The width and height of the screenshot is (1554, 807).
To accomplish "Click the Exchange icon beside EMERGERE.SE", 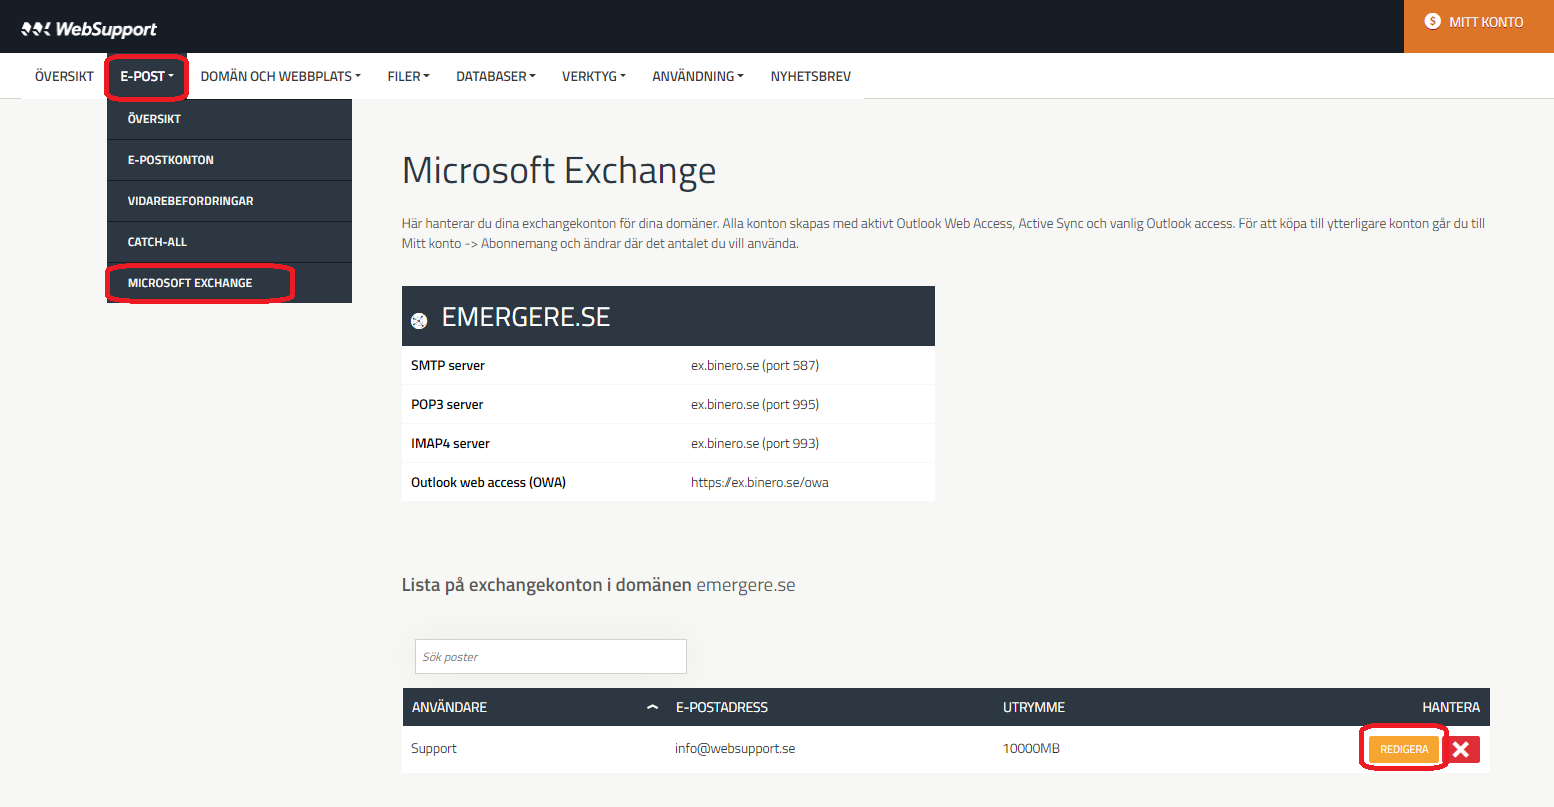I will [419, 320].
